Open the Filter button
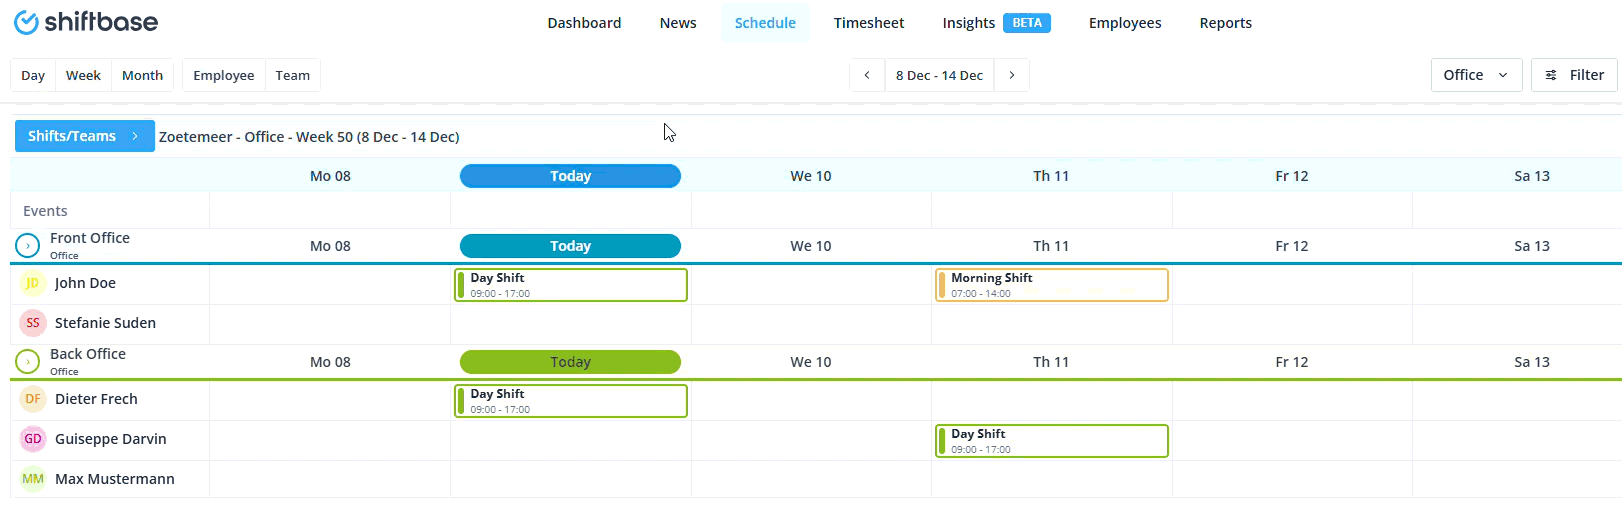The height and width of the screenshot is (508, 1622). click(x=1574, y=75)
